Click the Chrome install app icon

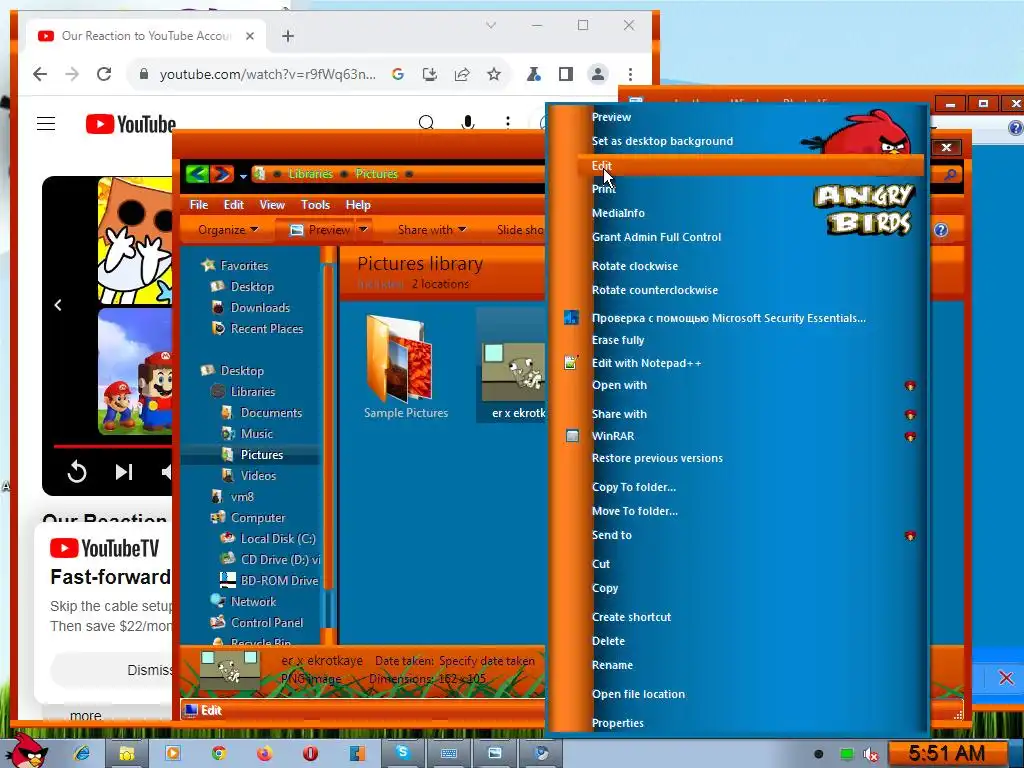pos(430,74)
